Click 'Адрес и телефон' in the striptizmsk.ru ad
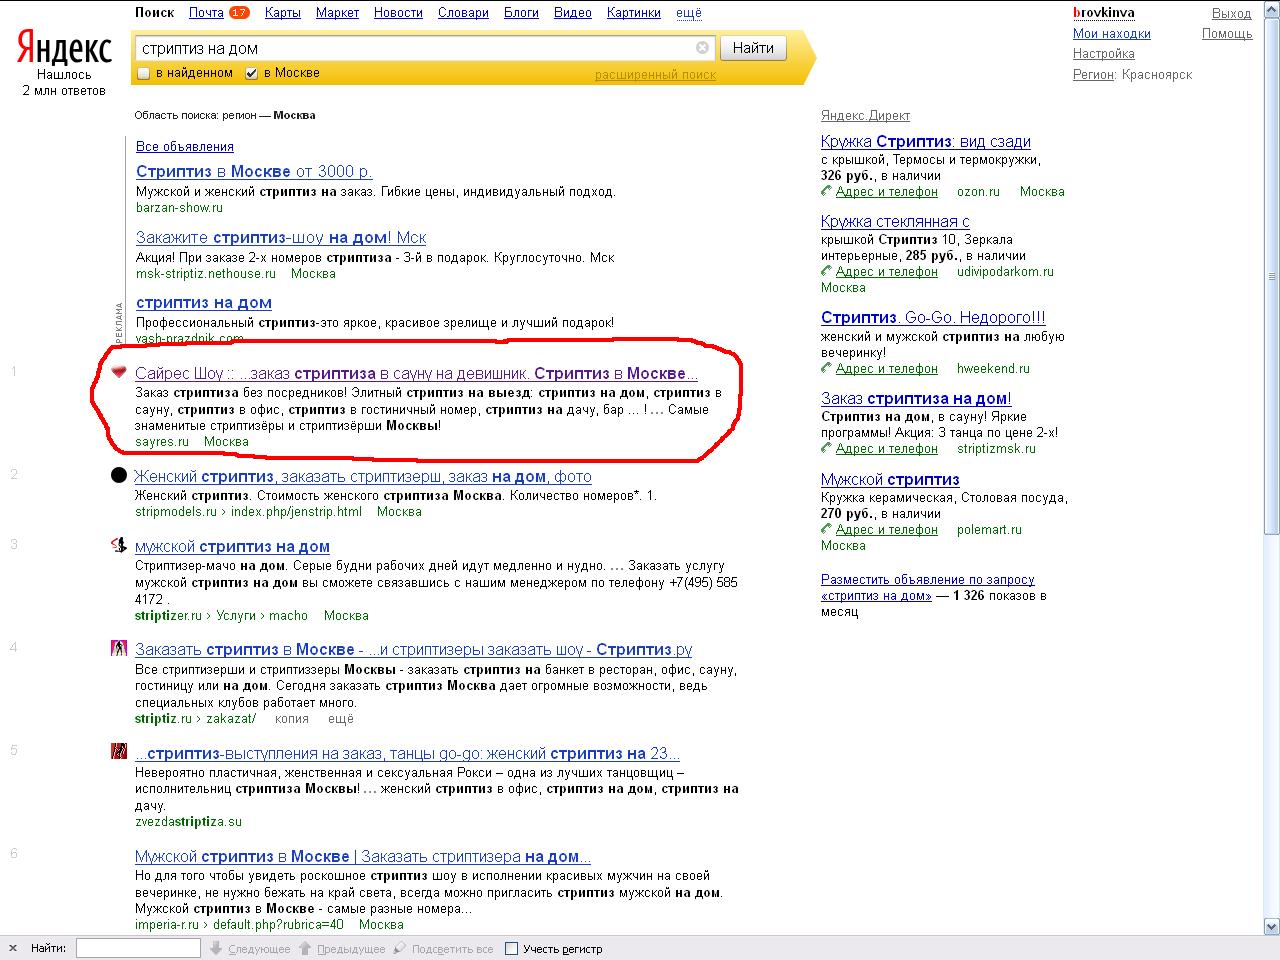 coord(887,449)
